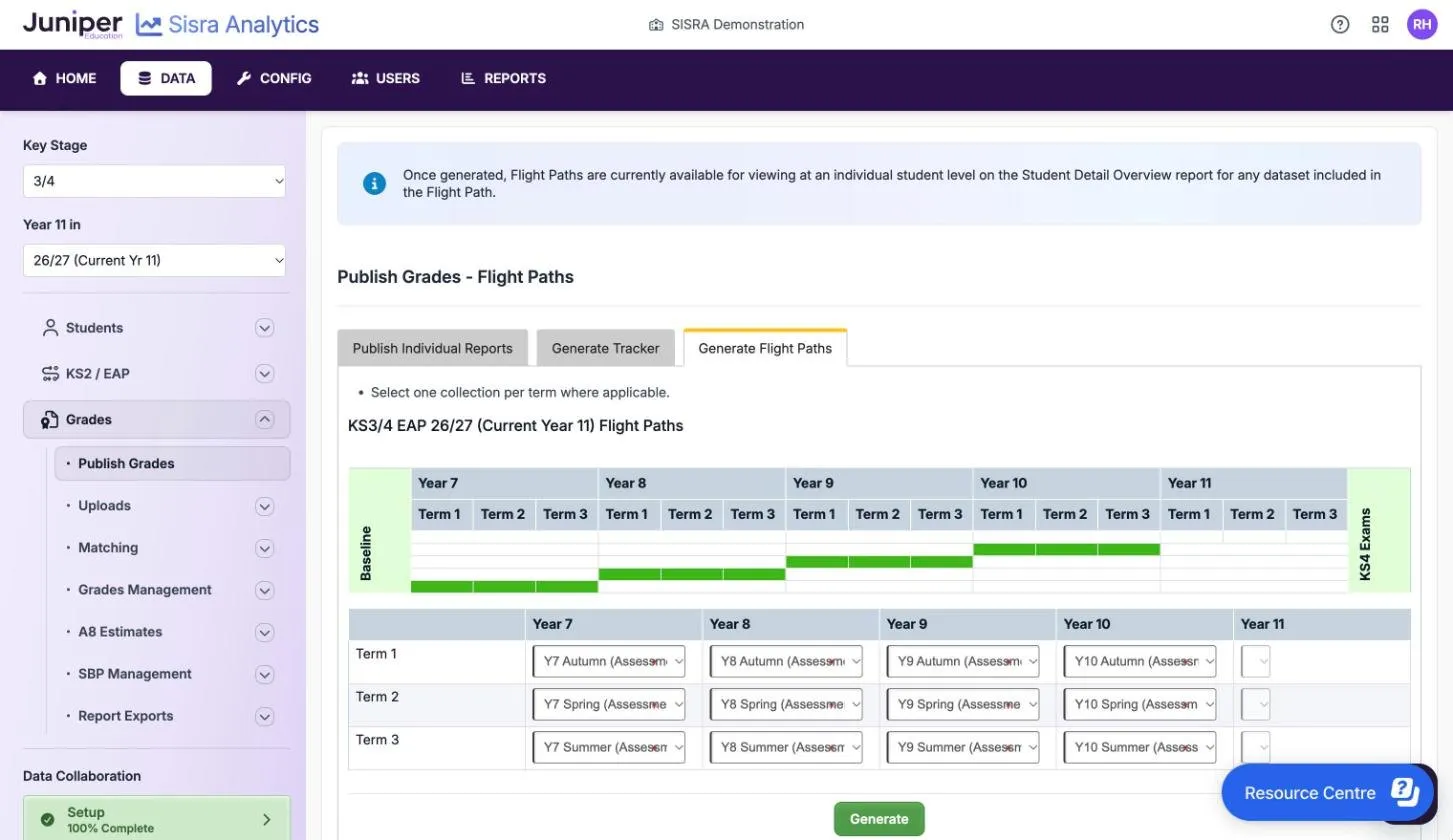Click the Grades document icon

pos(50,420)
